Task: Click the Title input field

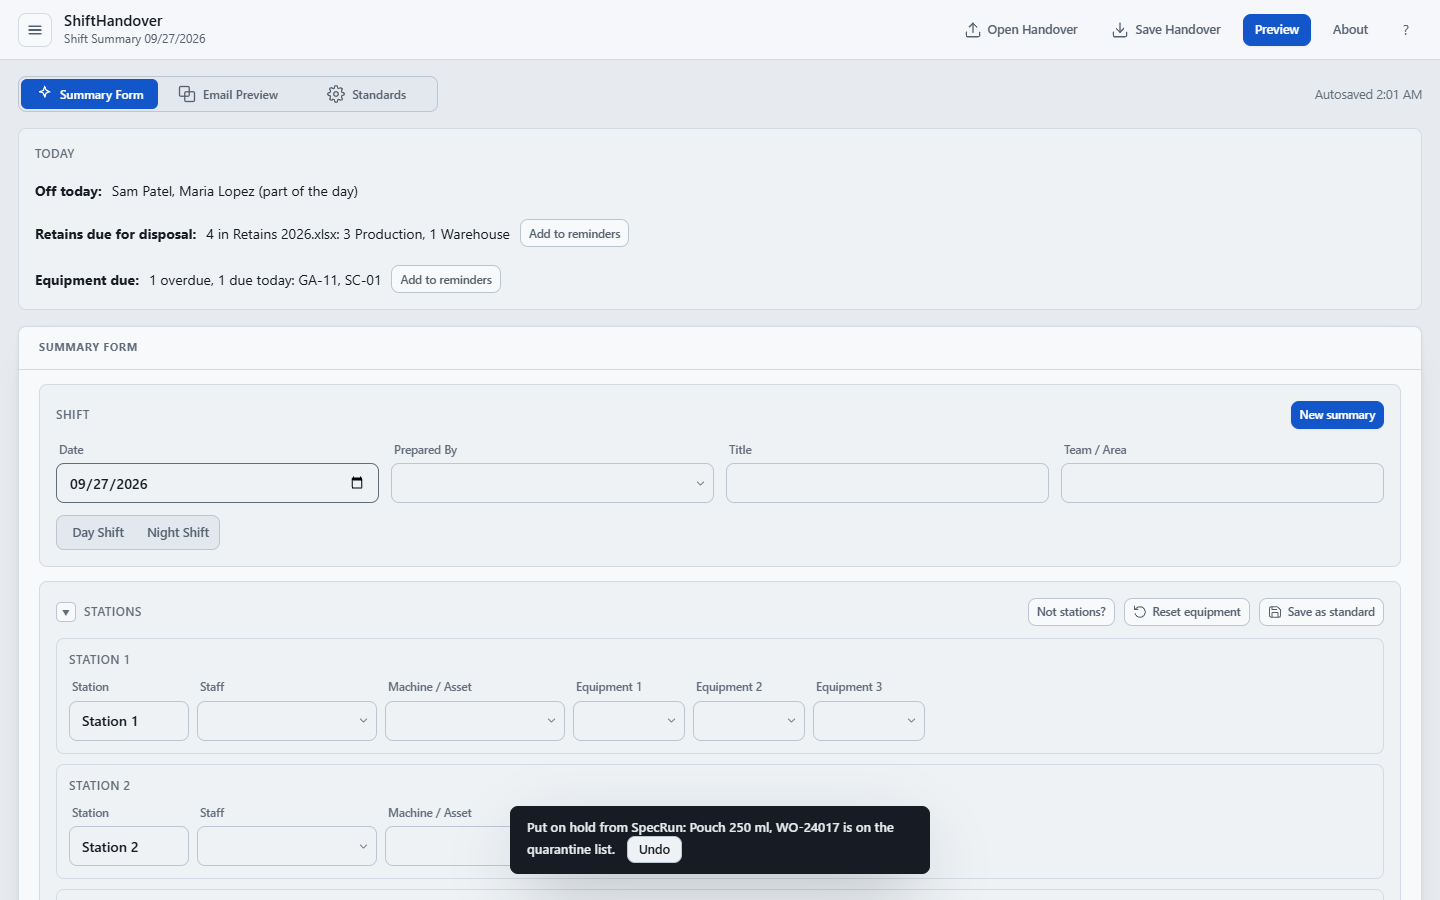Action: [887, 483]
